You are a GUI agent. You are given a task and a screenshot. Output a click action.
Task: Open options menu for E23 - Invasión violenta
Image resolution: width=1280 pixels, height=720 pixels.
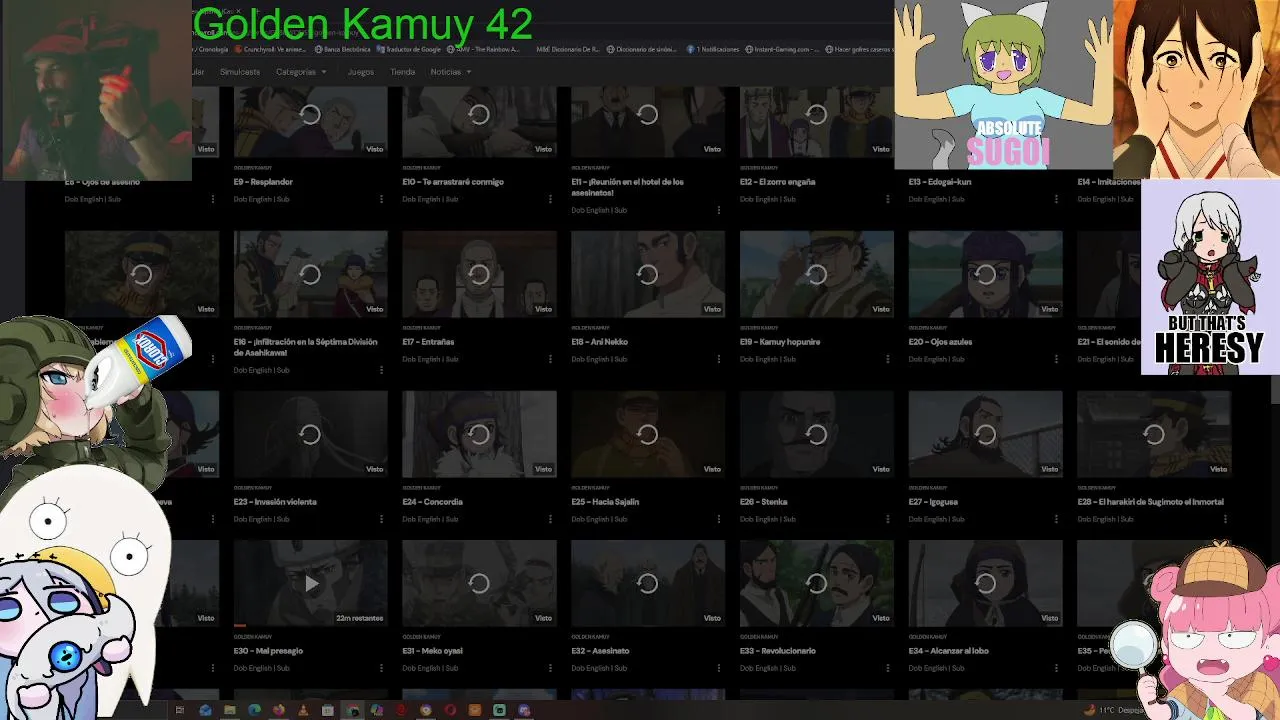[x=381, y=519]
